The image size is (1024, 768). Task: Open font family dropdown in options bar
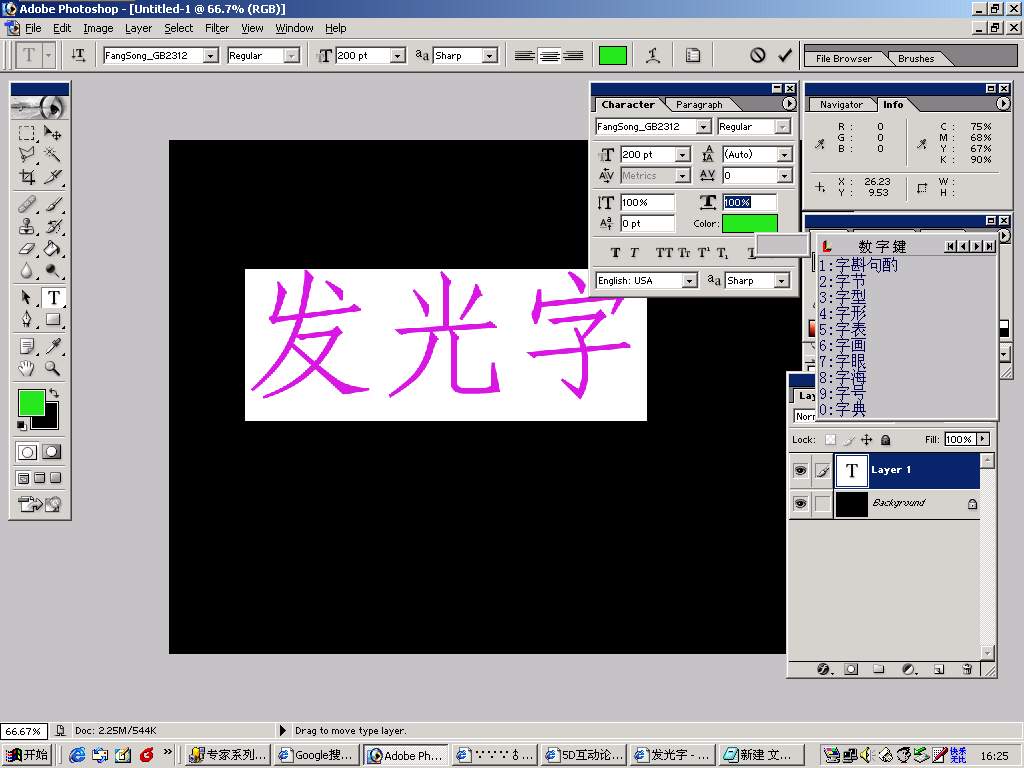(210, 56)
